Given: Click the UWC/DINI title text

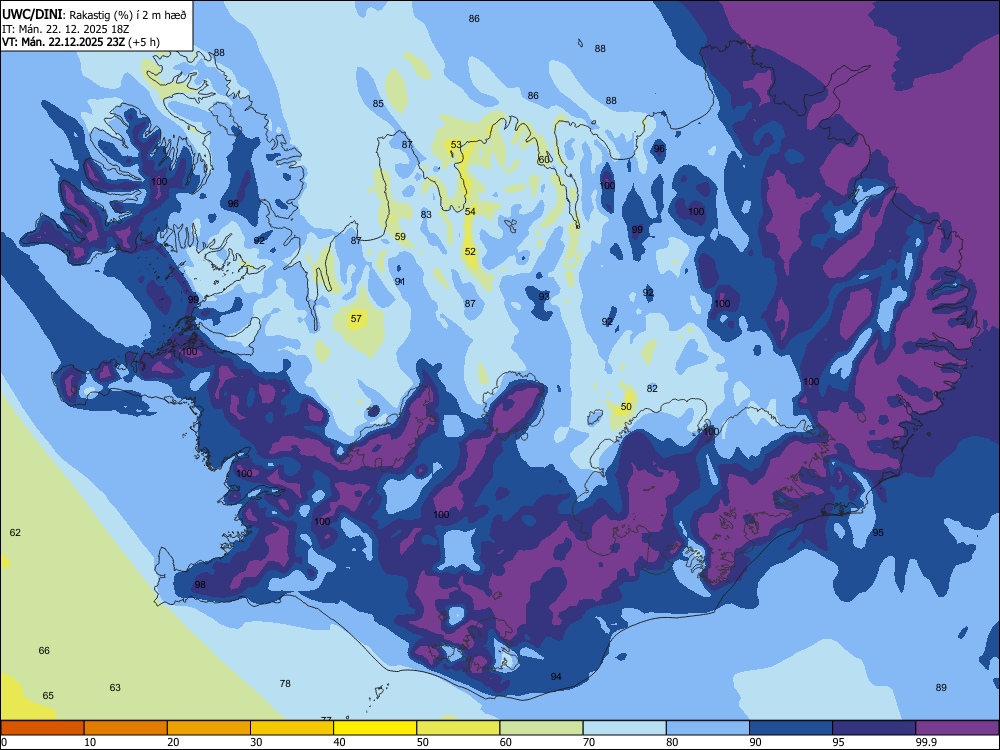Looking at the screenshot, I should pos(33,14).
